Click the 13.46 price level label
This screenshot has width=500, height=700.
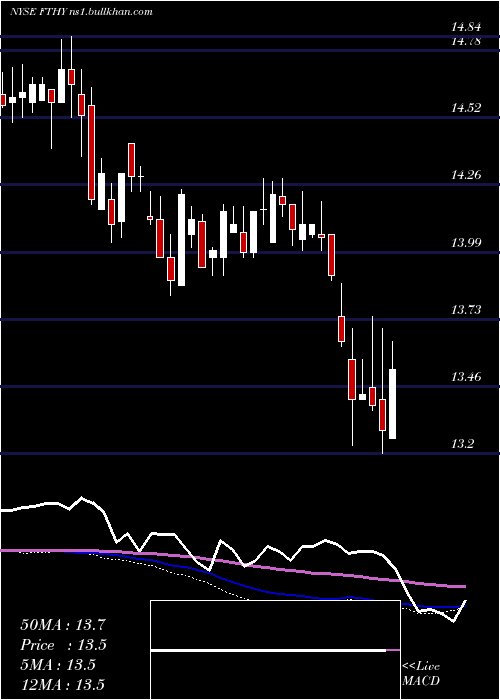[x=466, y=376]
